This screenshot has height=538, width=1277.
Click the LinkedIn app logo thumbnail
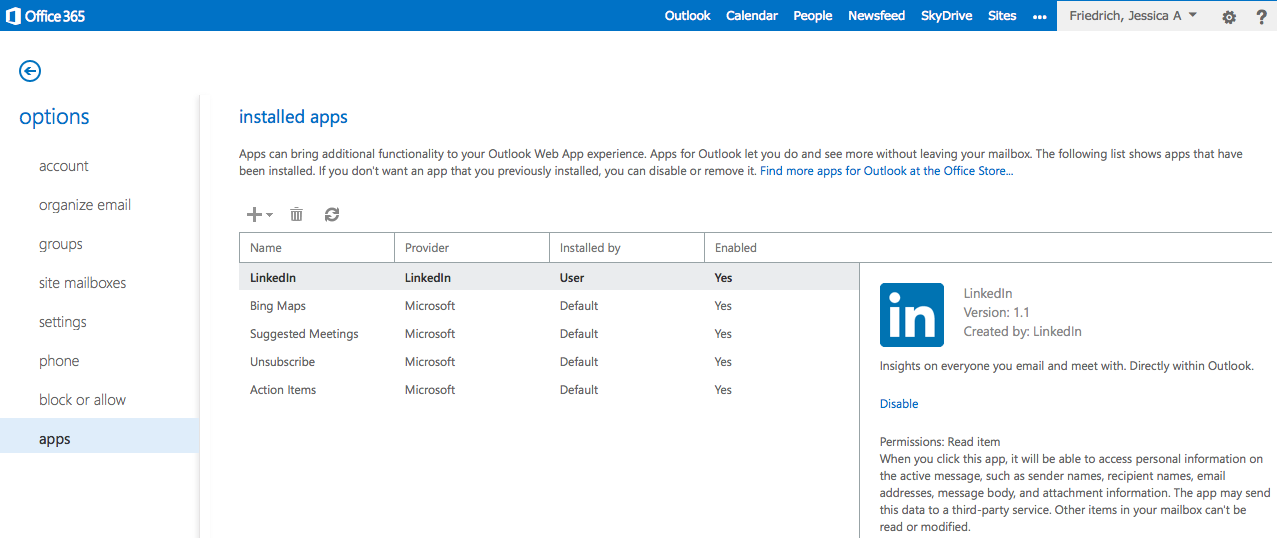tap(911, 315)
